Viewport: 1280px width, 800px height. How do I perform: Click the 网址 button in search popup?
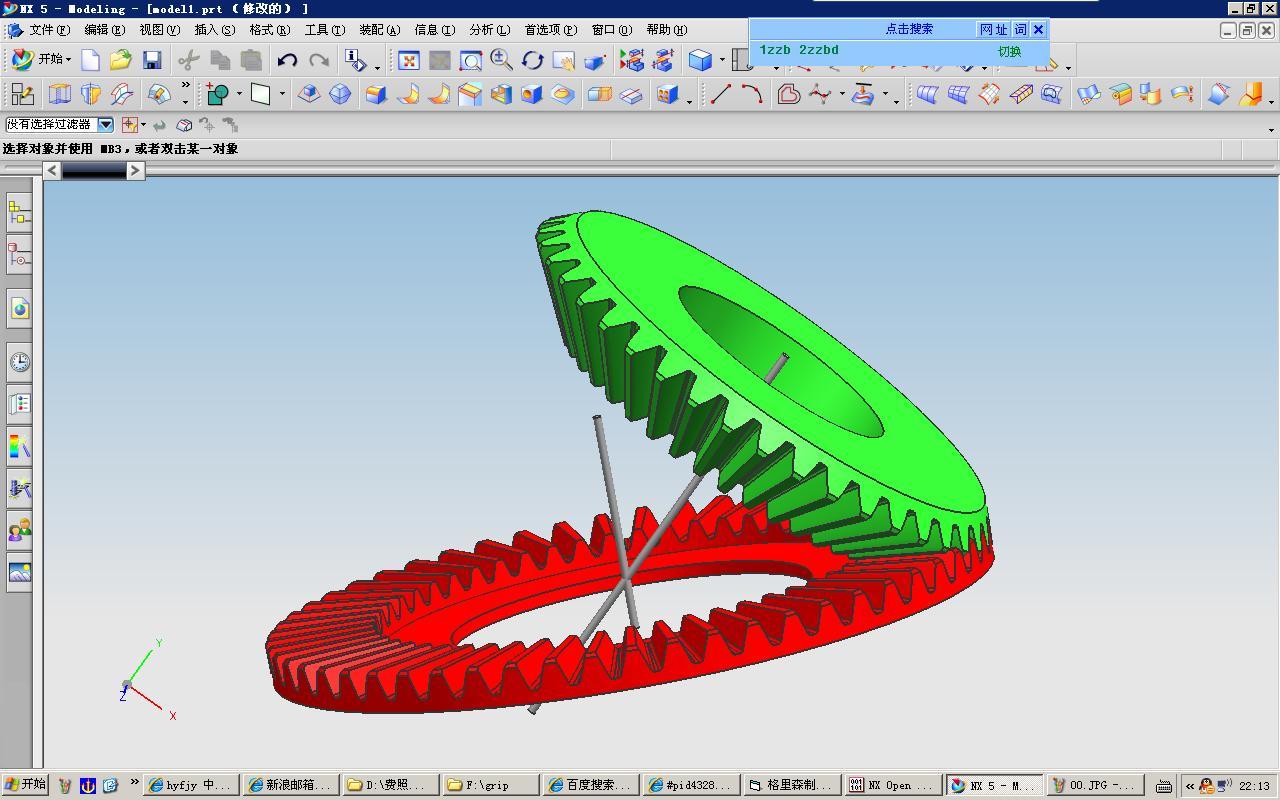click(x=994, y=29)
